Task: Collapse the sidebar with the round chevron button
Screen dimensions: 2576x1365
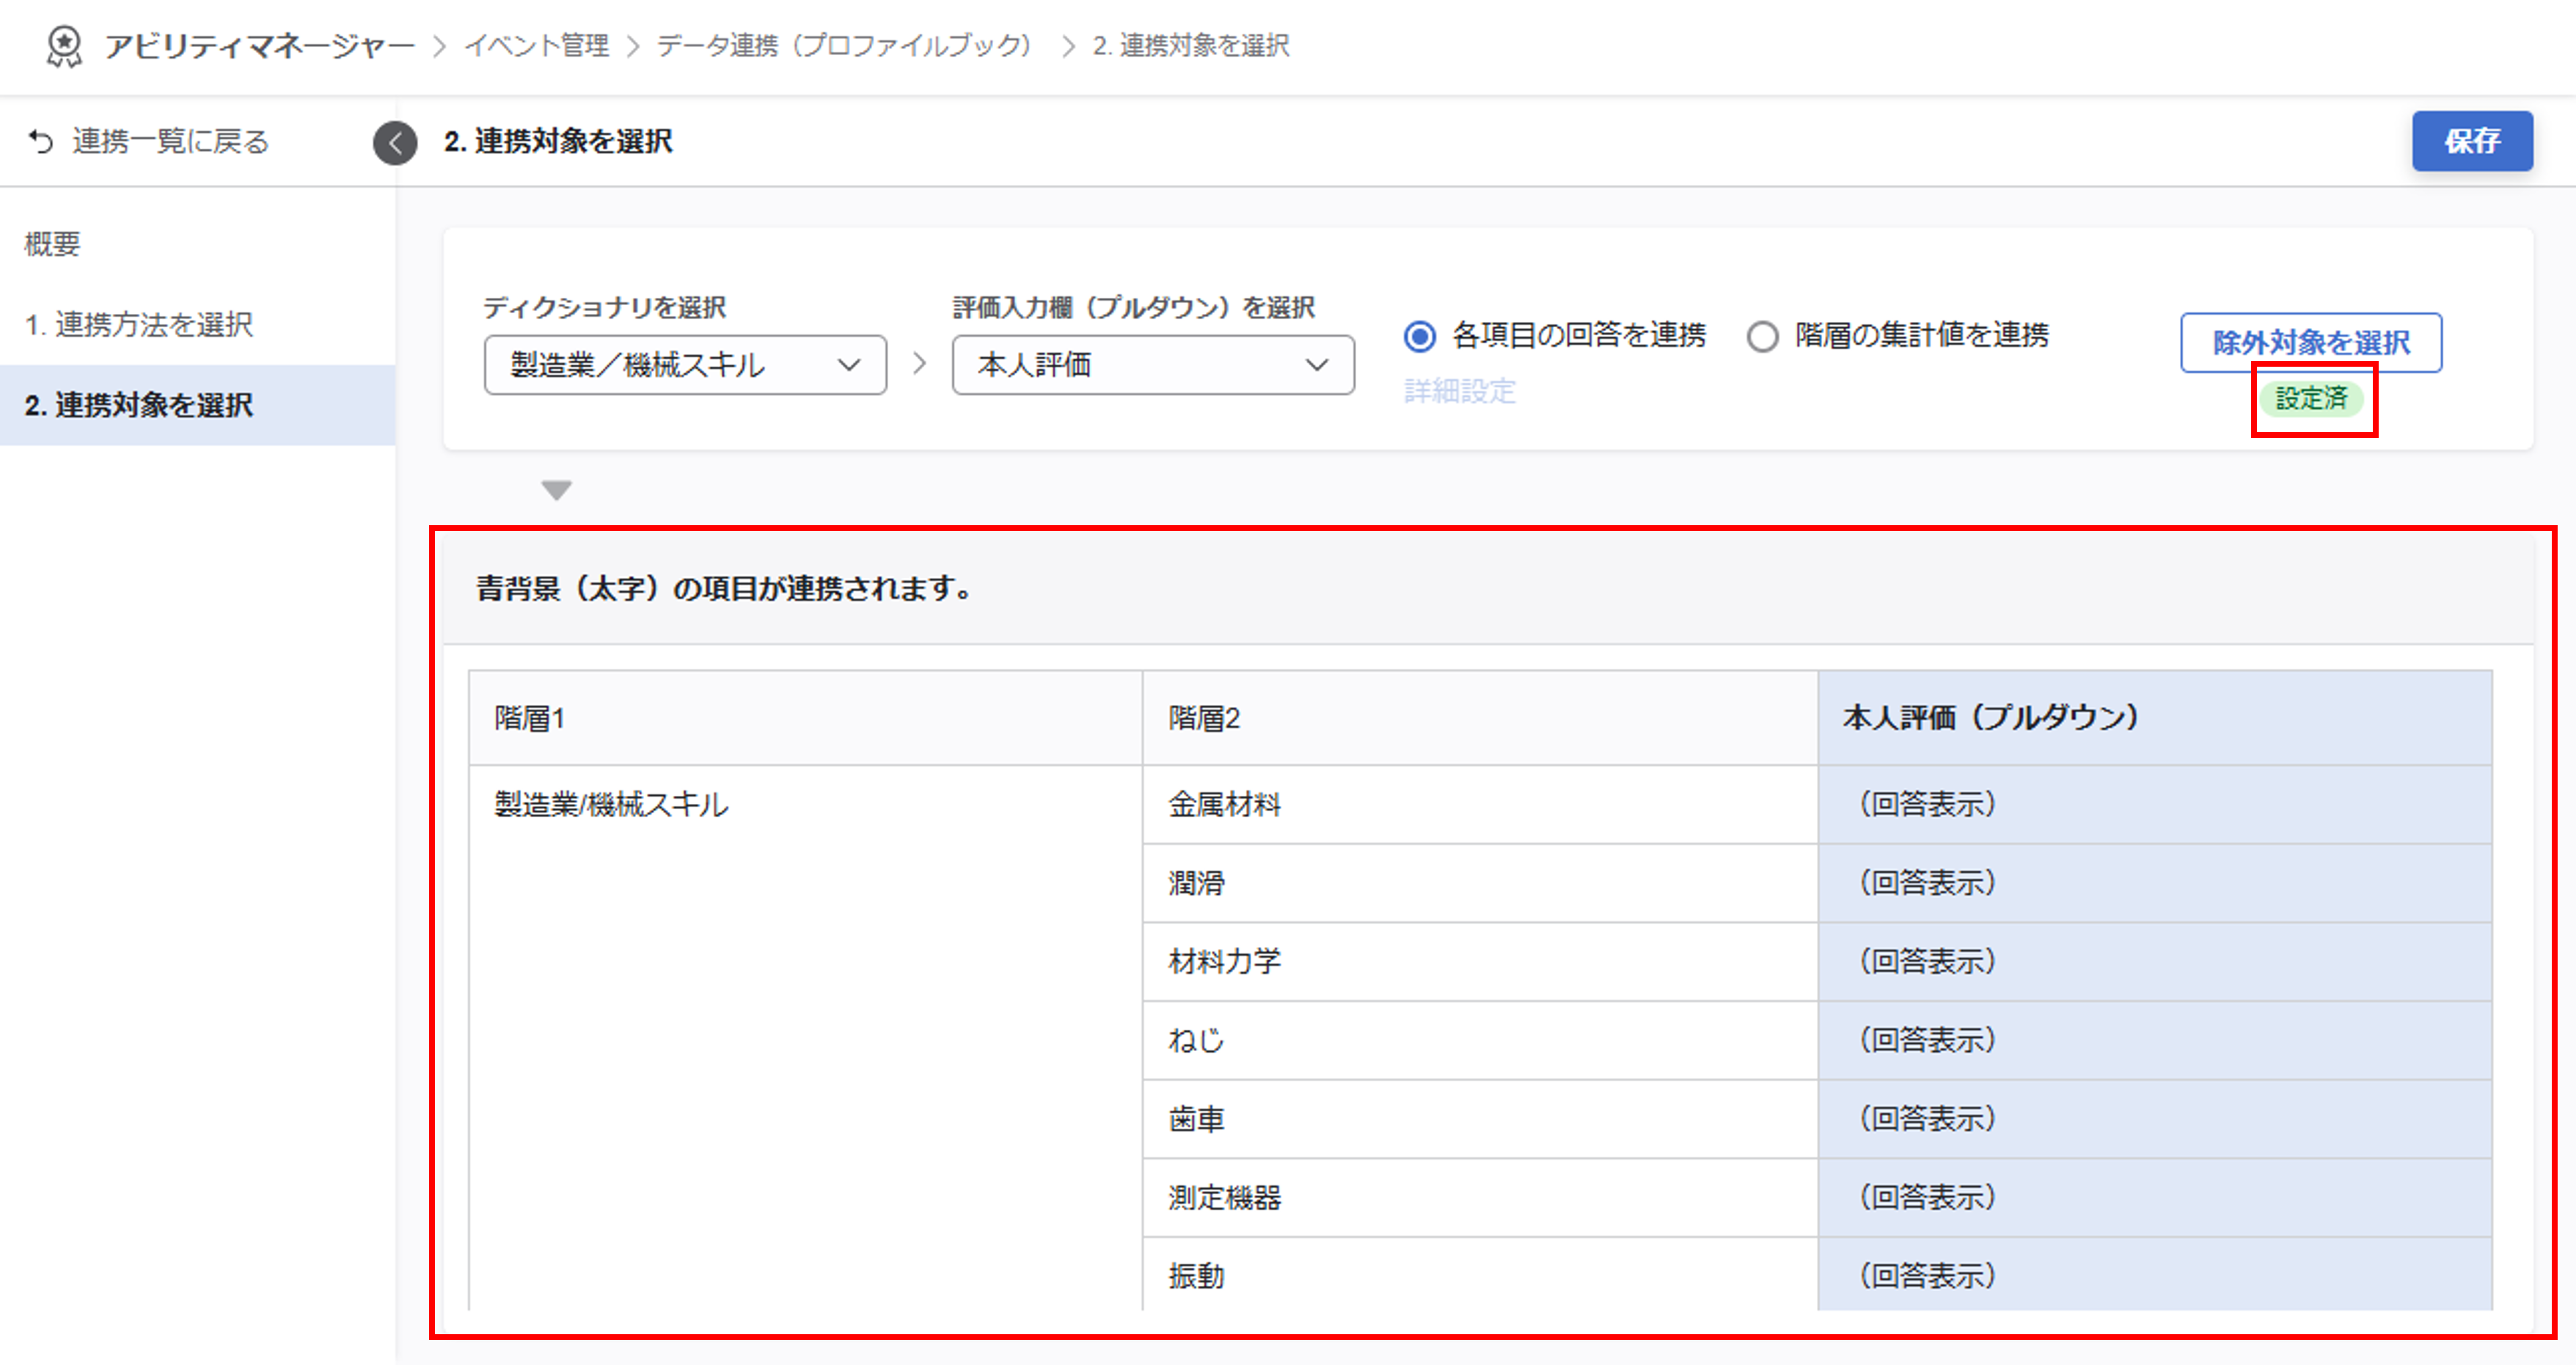Action: (395, 143)
